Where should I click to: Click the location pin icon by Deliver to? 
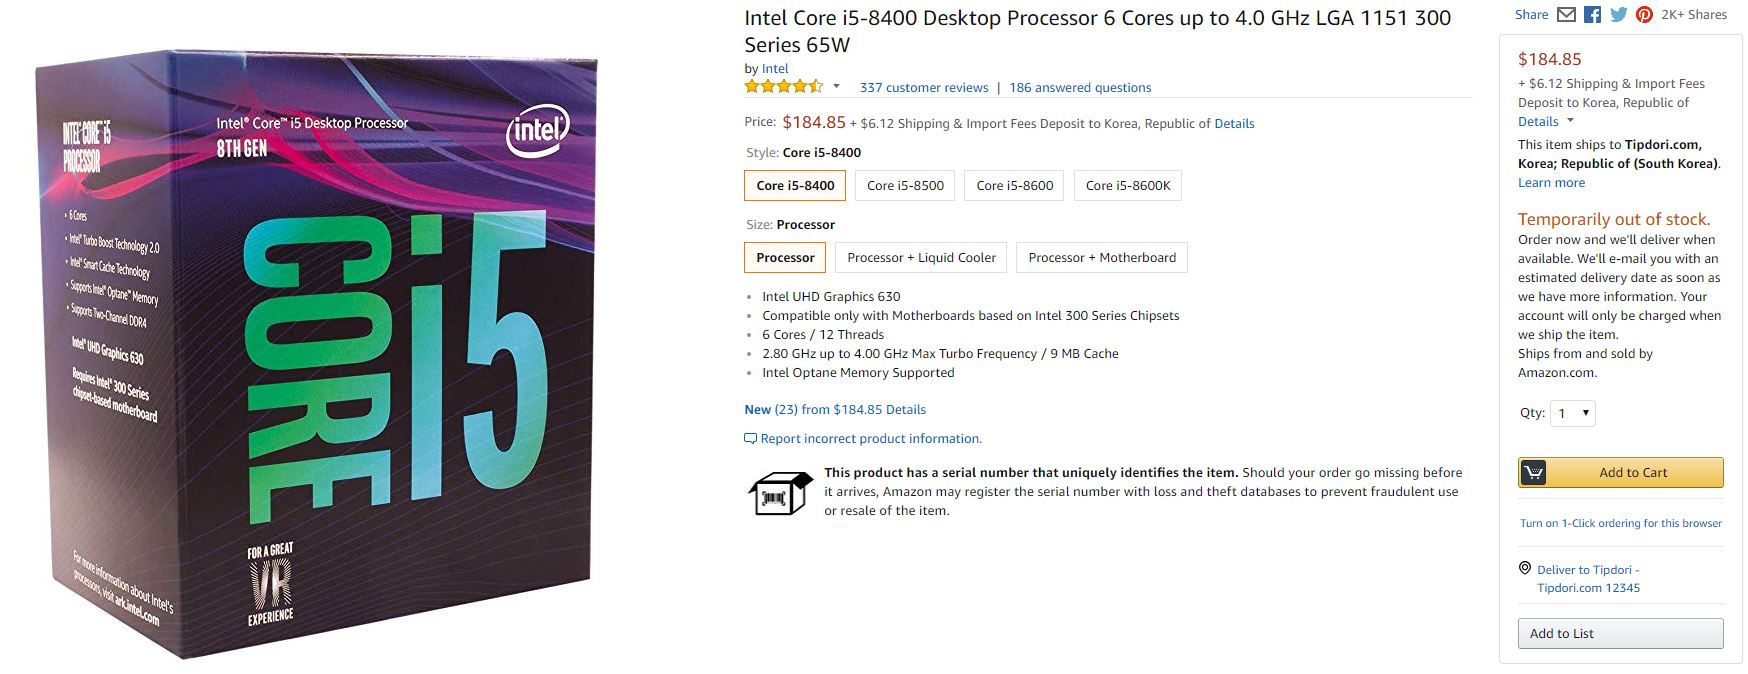pos(1525,568)
